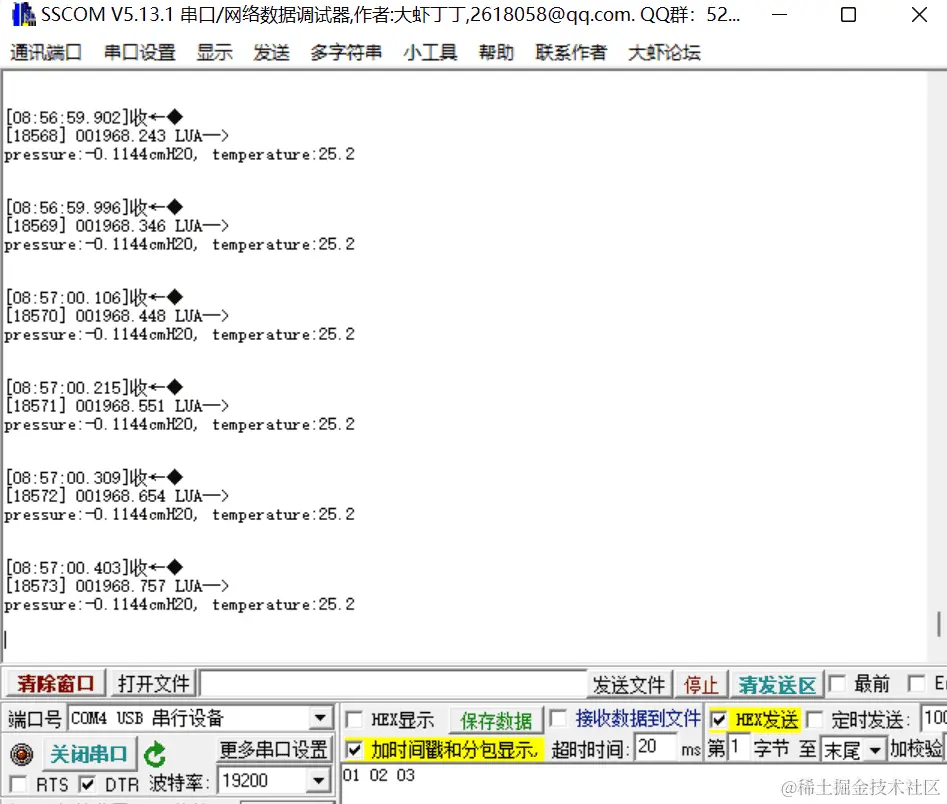Click the 第 1 字节 start byte field

(x=738, y=747)
